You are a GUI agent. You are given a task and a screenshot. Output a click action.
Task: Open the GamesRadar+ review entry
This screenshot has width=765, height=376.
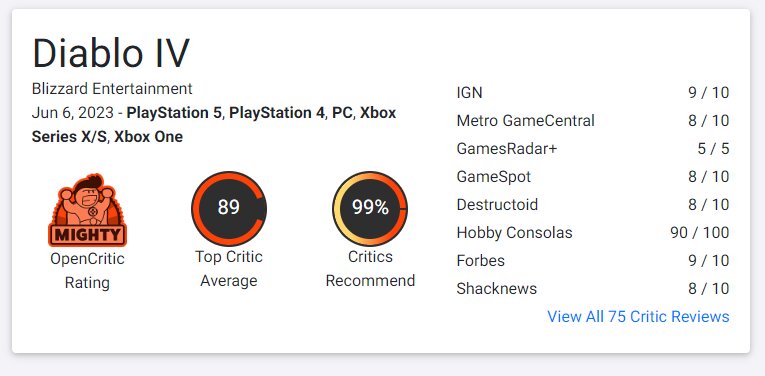[x=593, y=149]
